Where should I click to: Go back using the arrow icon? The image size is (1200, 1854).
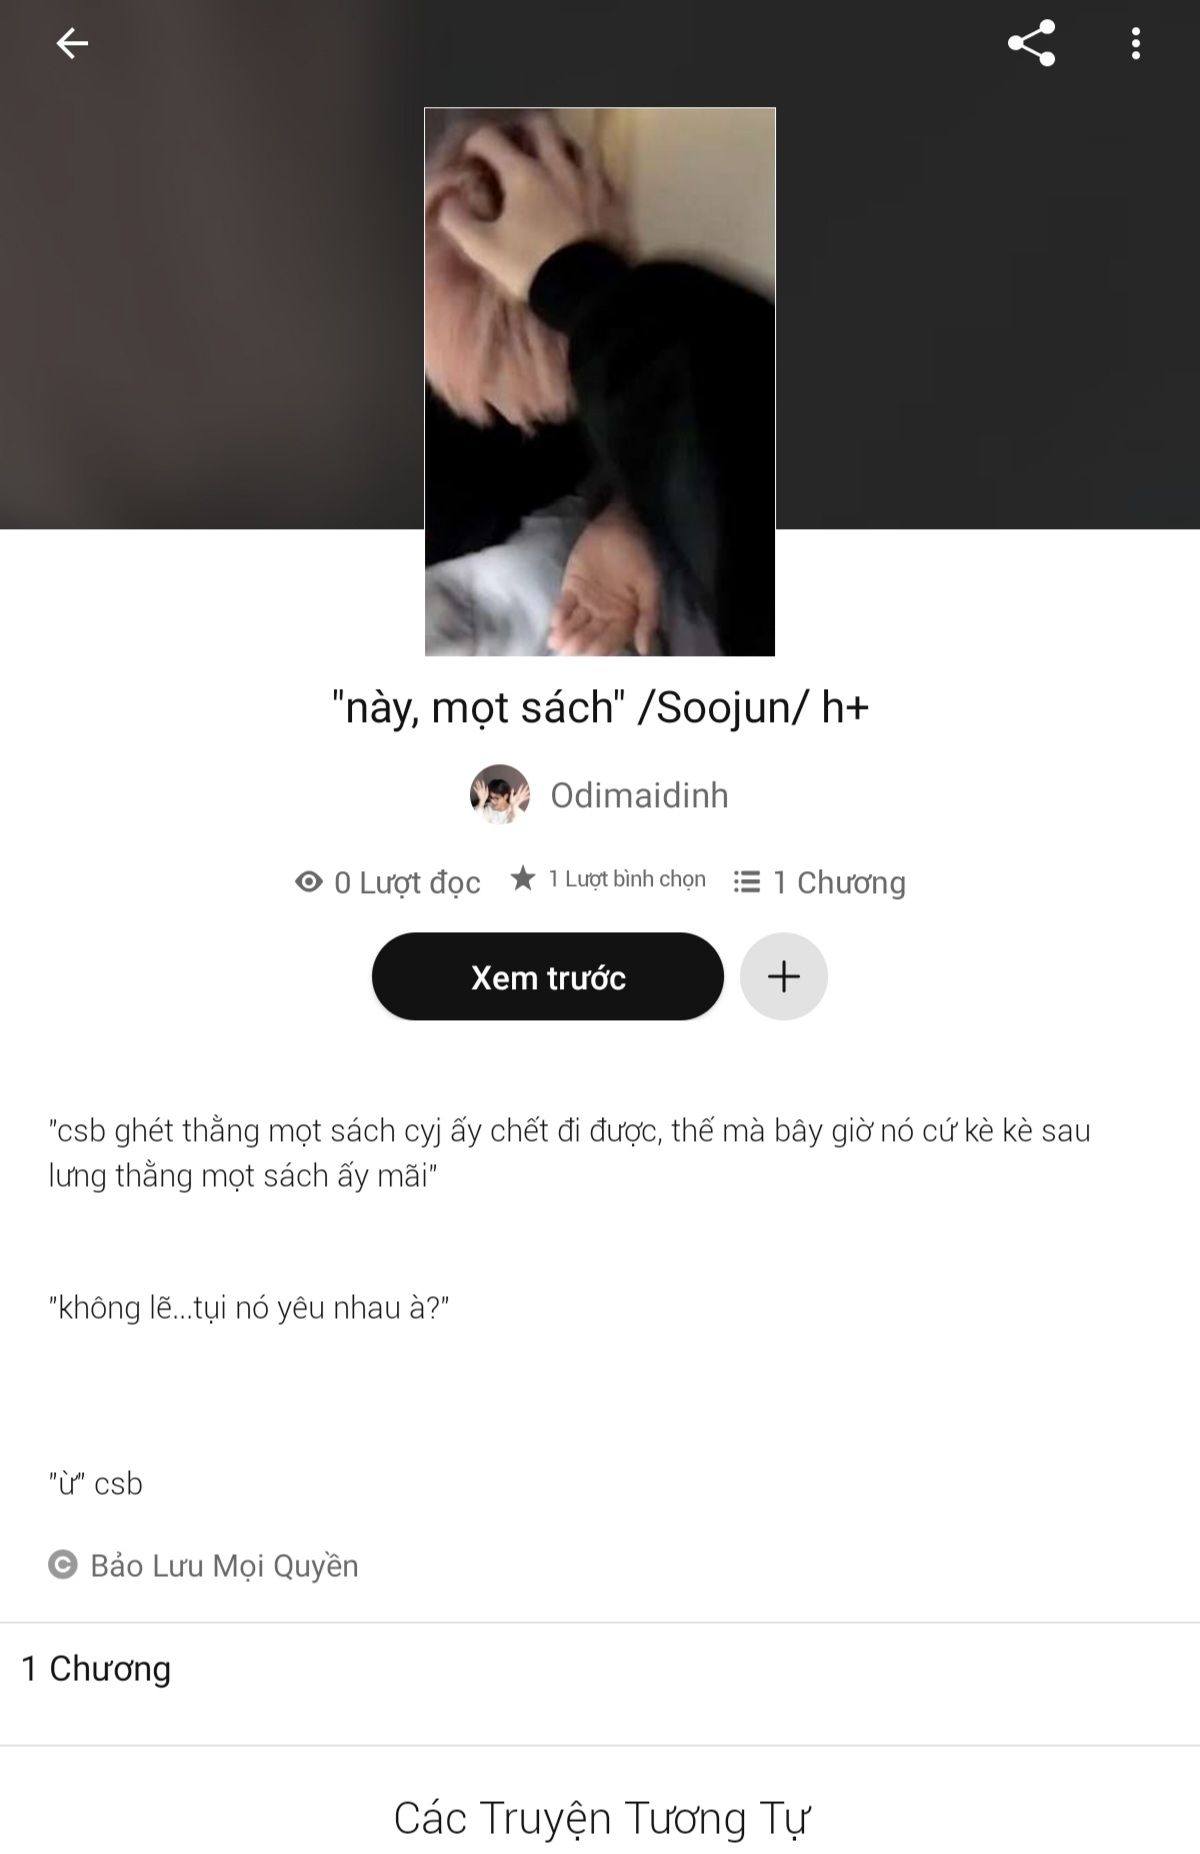click(72, 43)
